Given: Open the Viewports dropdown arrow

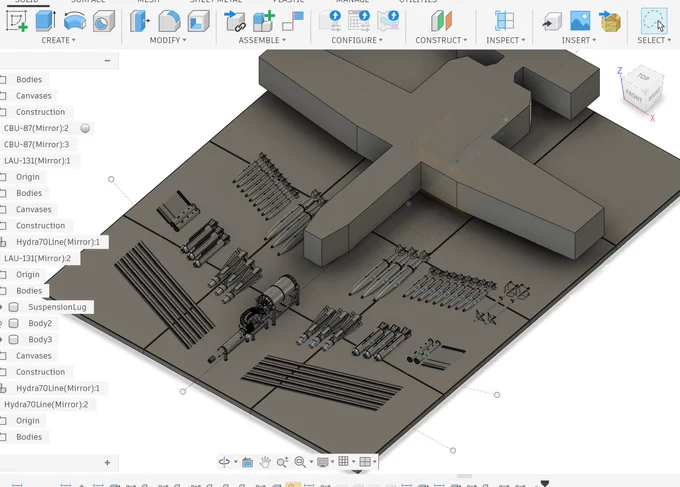Looking at the screenshot, I should [x=374, y=462].
